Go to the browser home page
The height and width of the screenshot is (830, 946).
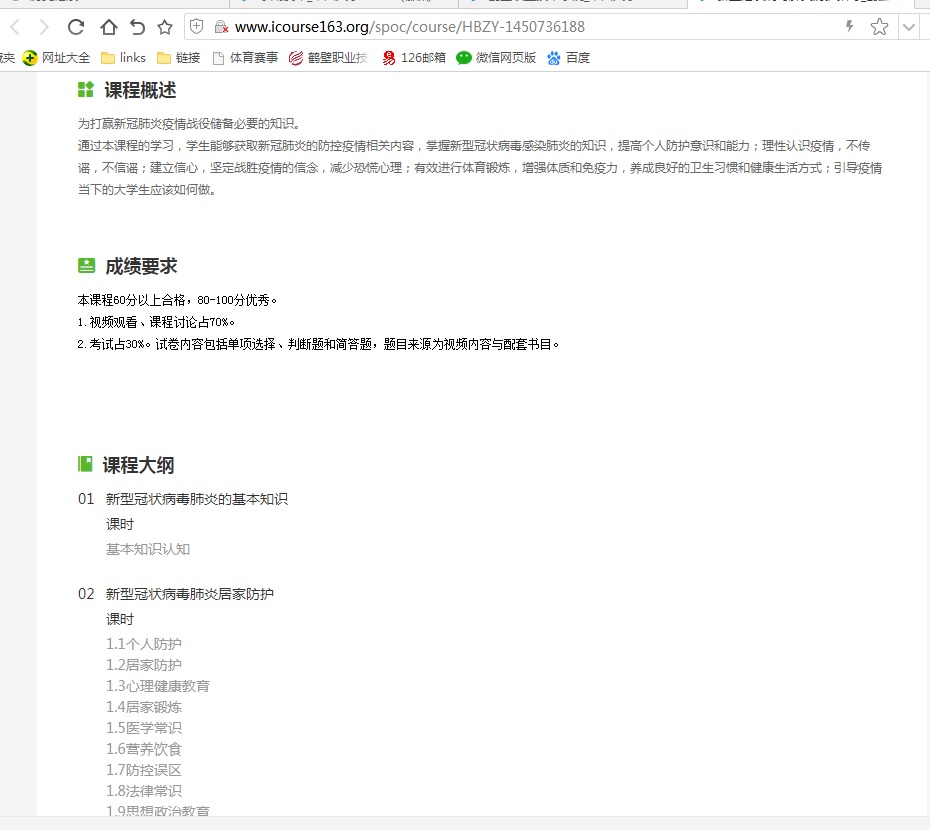pos(108,27)
